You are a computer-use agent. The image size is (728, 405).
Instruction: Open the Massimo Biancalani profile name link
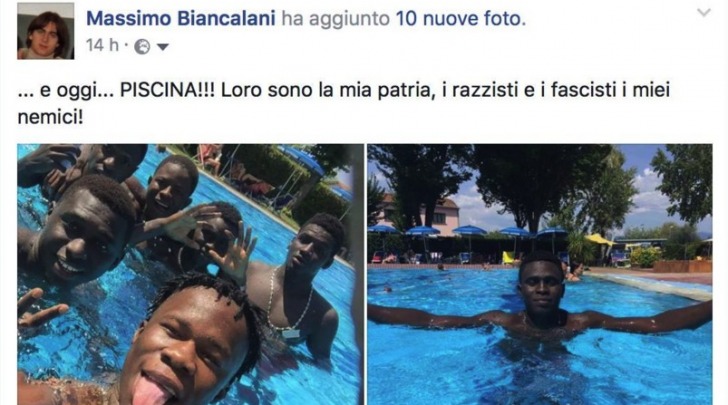(x=181, y=19)
